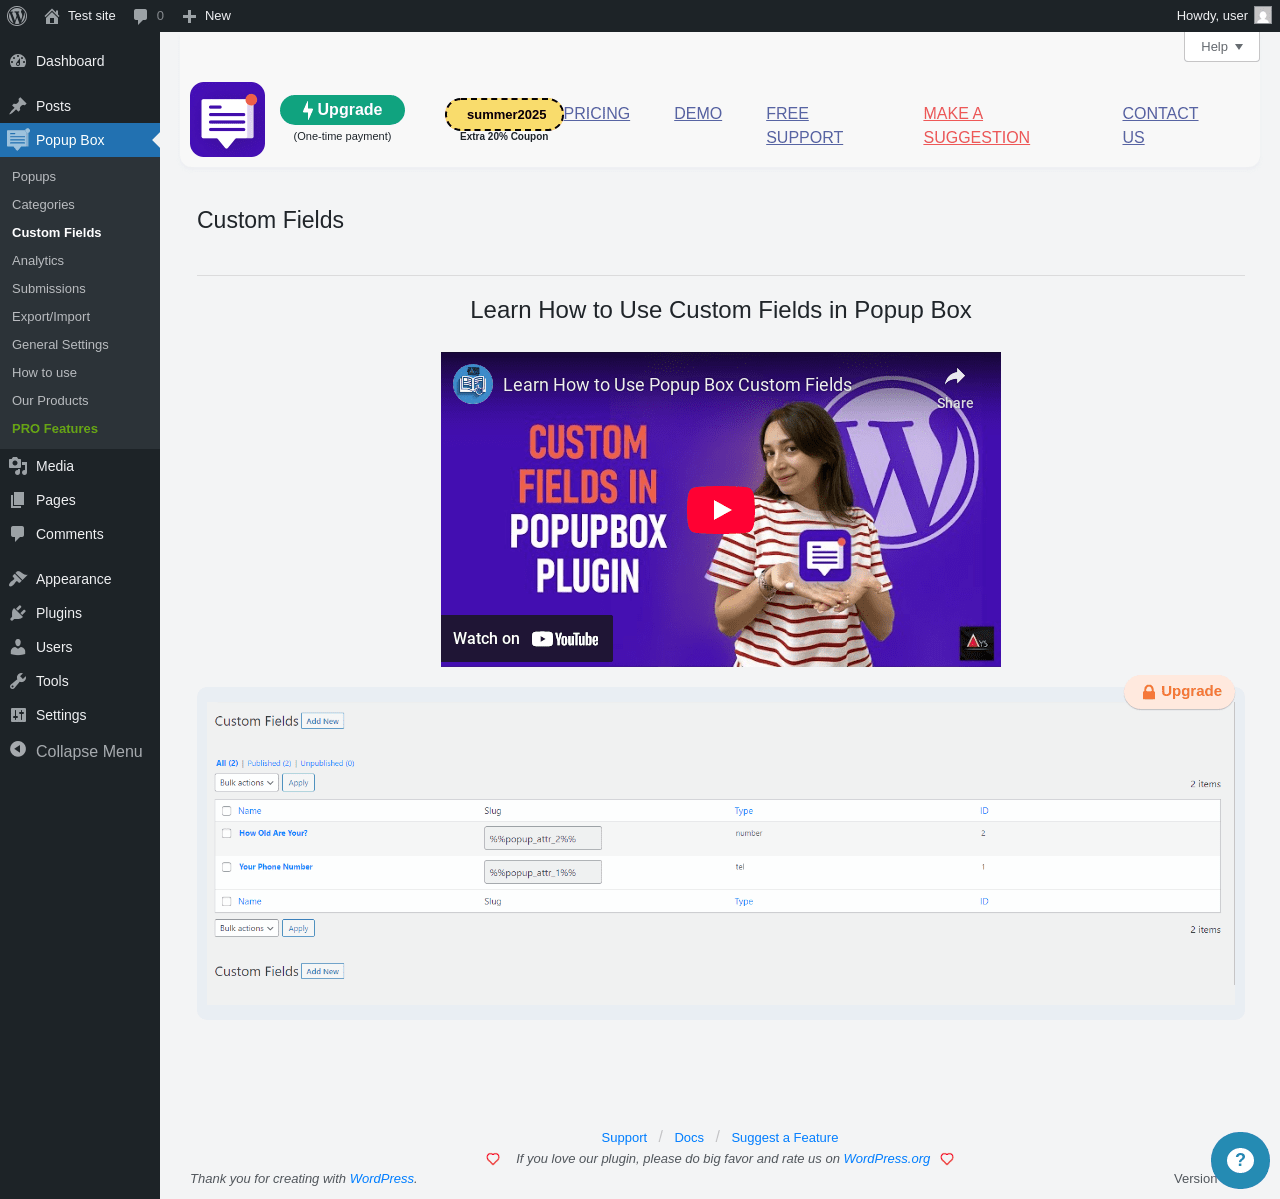Open MAKE A SUGGESTION link
Screen dimensions: 1280x1199
click(977, 126)
